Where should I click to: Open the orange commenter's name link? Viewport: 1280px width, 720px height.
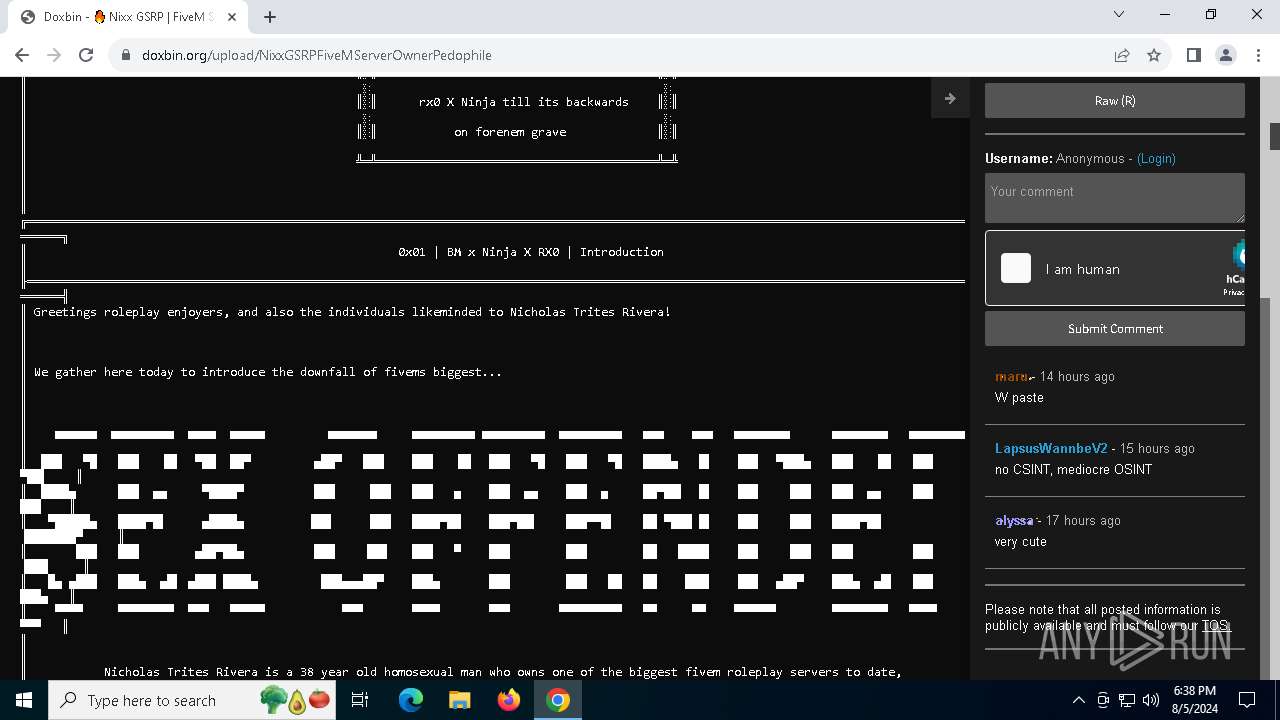pos(1014,376)
